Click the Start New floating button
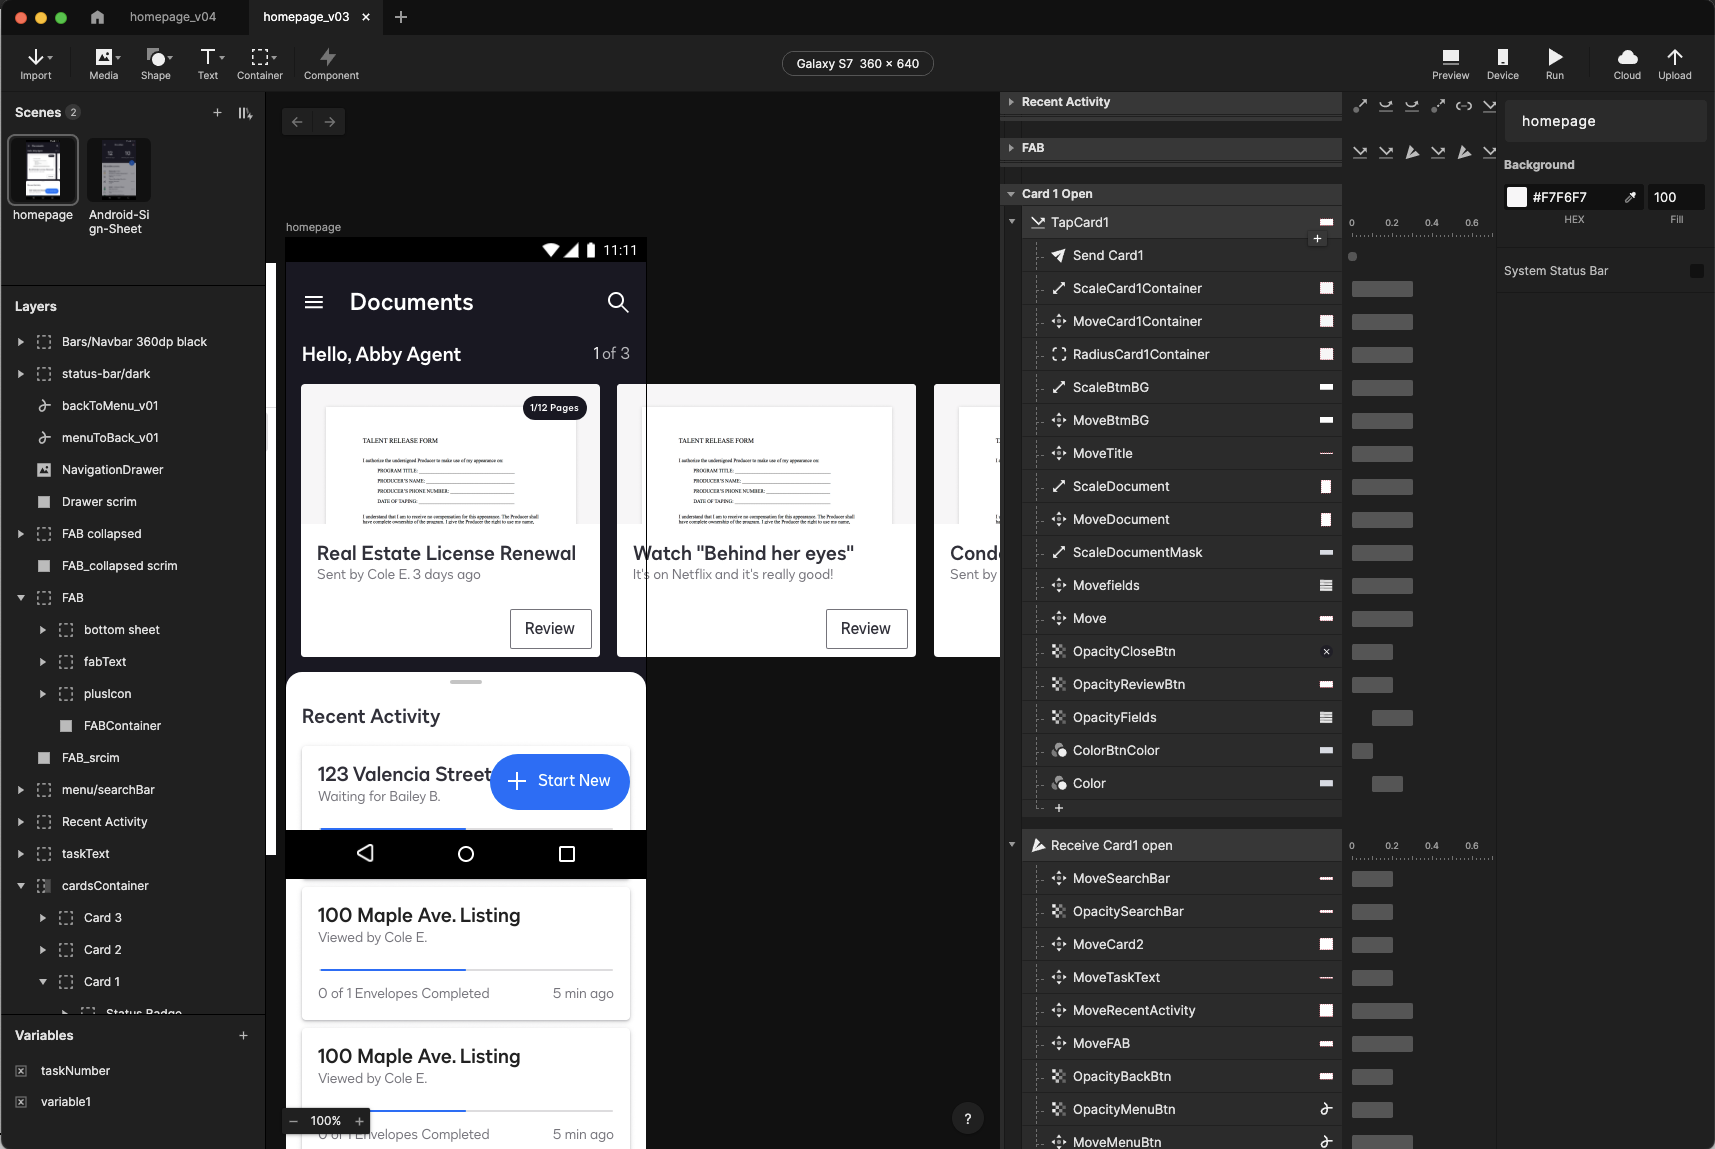1715x1149 pixels. click(x=559, y=781)
